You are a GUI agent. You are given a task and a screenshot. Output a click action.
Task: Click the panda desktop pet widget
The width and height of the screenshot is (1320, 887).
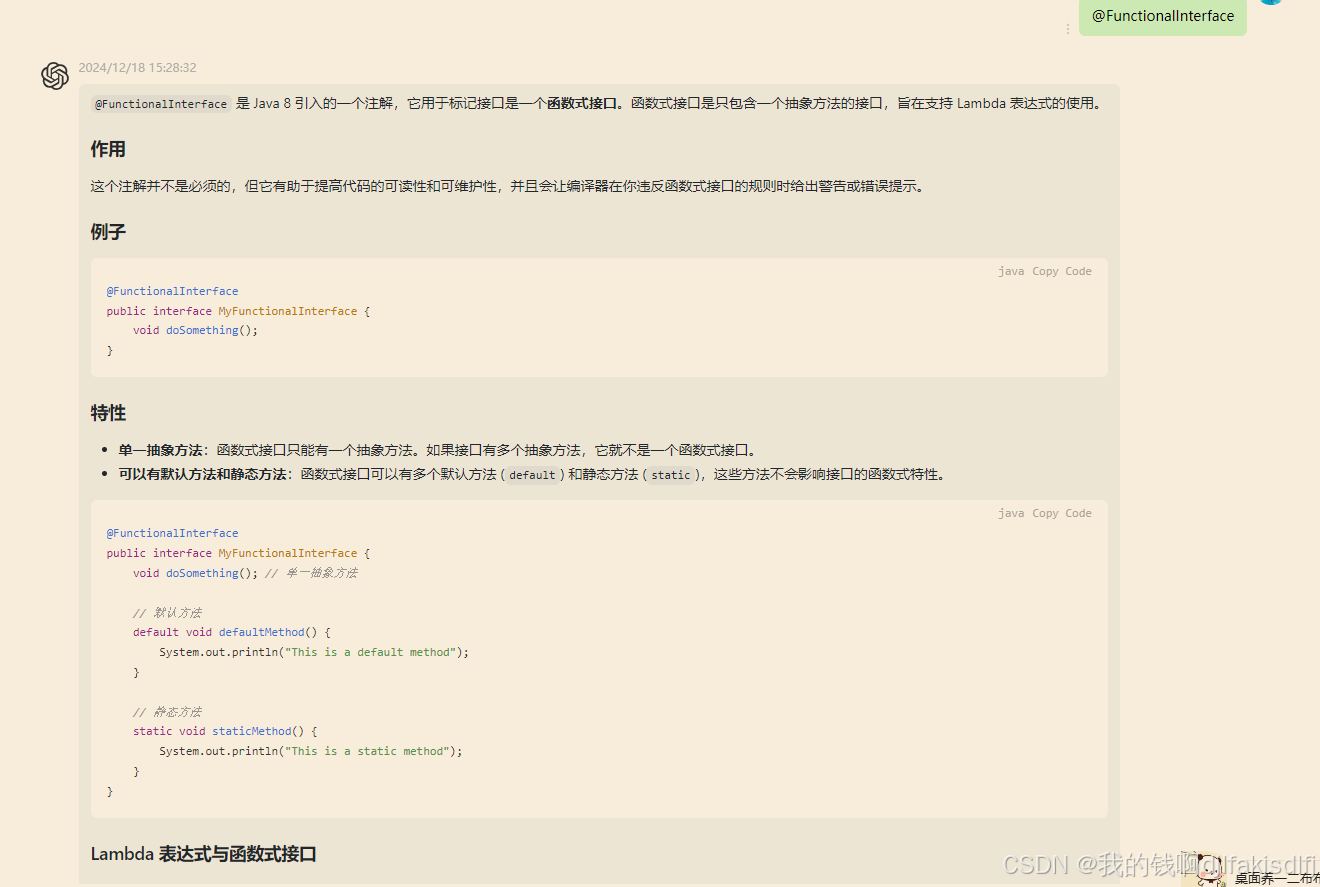point(1208,868)
